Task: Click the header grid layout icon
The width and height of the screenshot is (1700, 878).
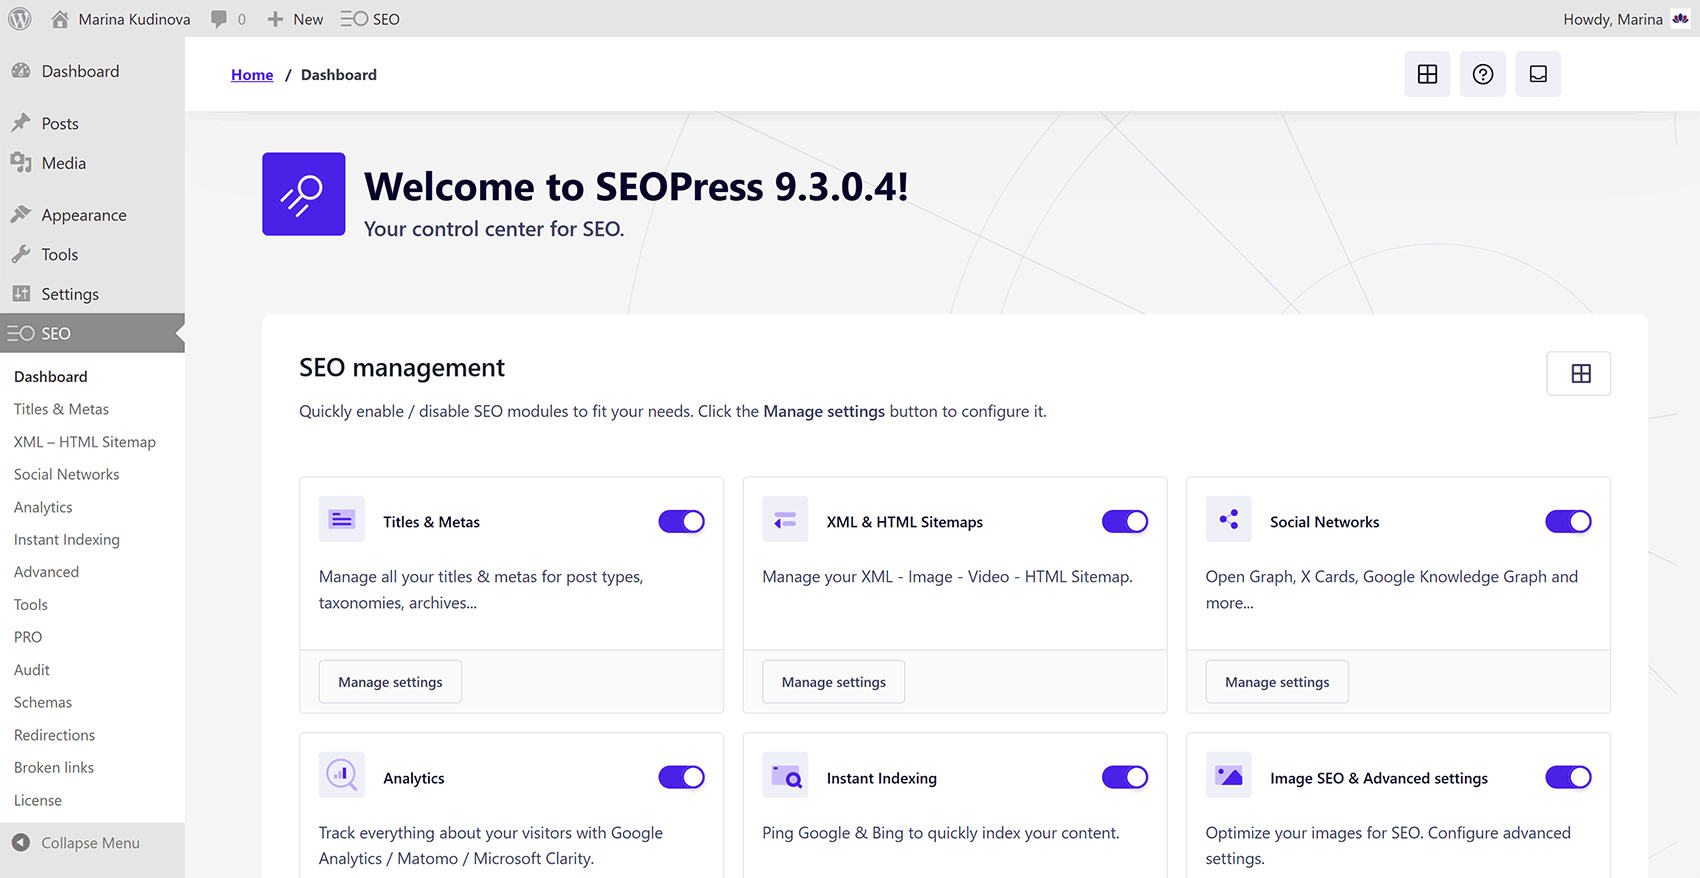Action: [x=1427, y=74]
